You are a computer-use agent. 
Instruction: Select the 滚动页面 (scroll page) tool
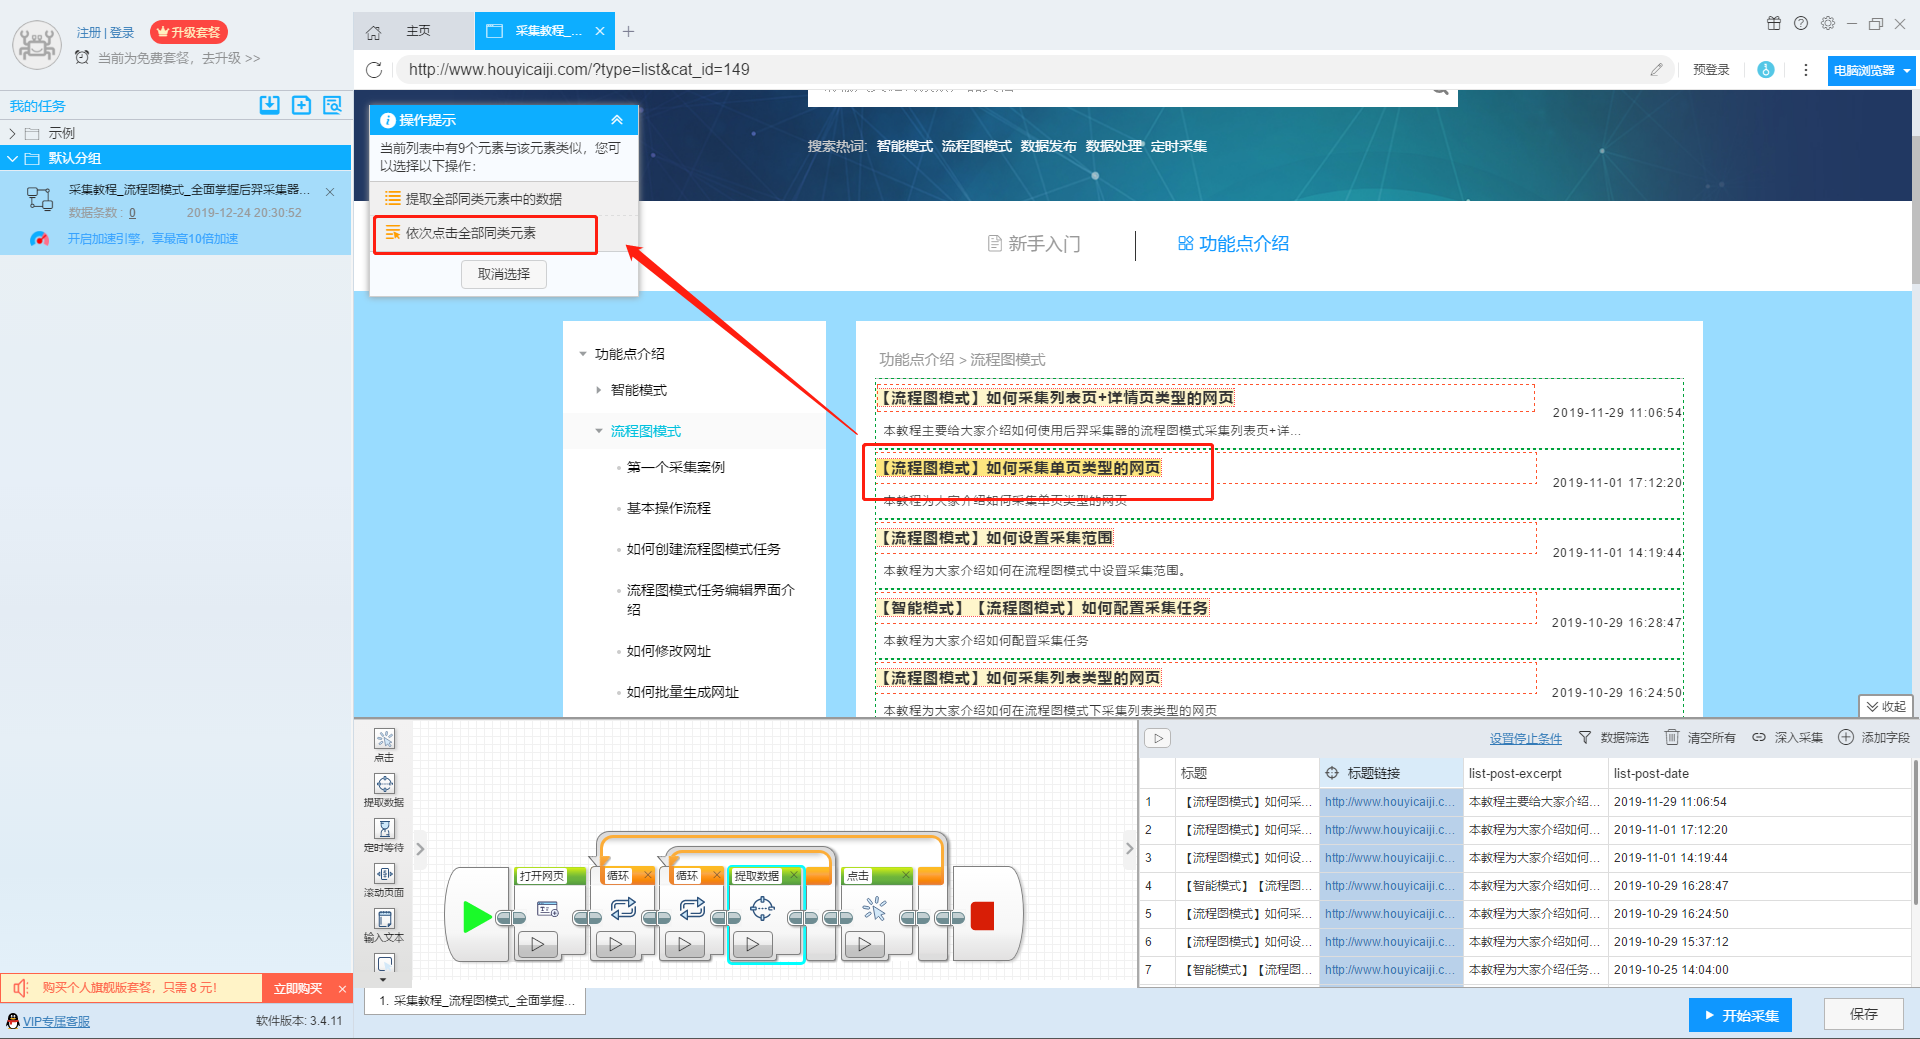[384, 880]
